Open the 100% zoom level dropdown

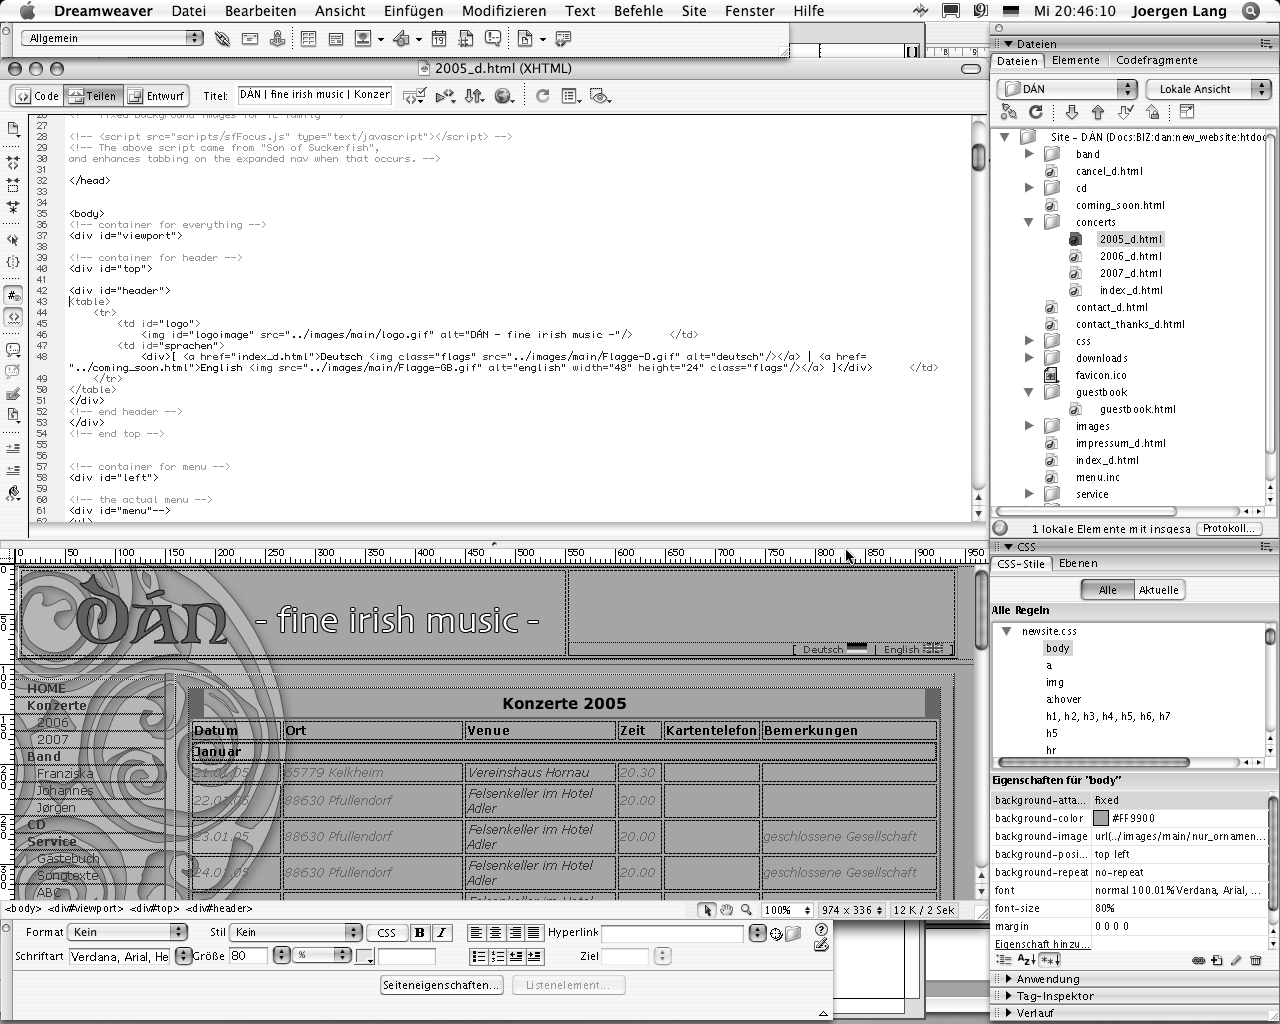pos(788,910)
